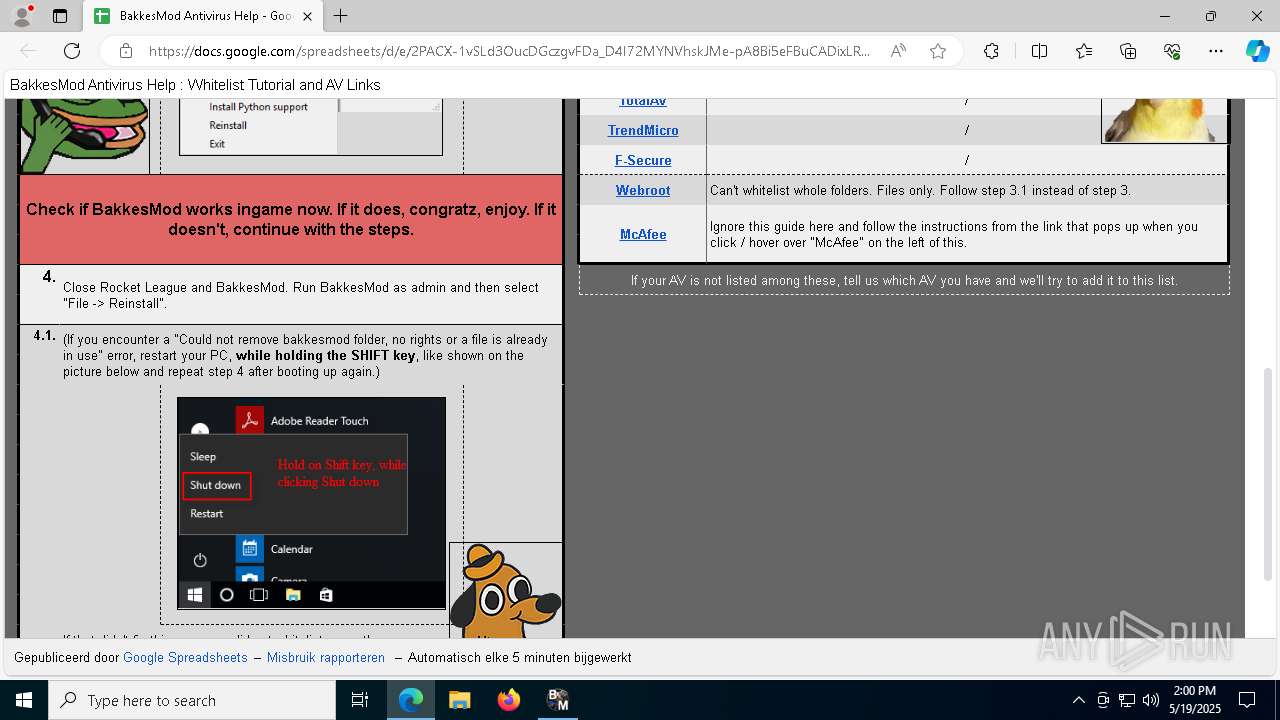Select the 'If your AV is not listed' note
This screenshot has height=720, width=1280.
click(904, 281)
